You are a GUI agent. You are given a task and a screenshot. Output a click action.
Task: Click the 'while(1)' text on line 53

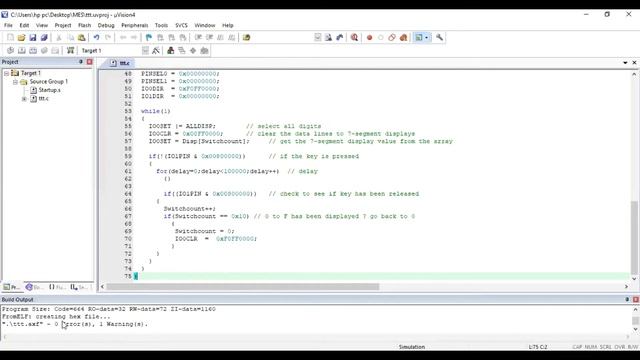(156, 111)
